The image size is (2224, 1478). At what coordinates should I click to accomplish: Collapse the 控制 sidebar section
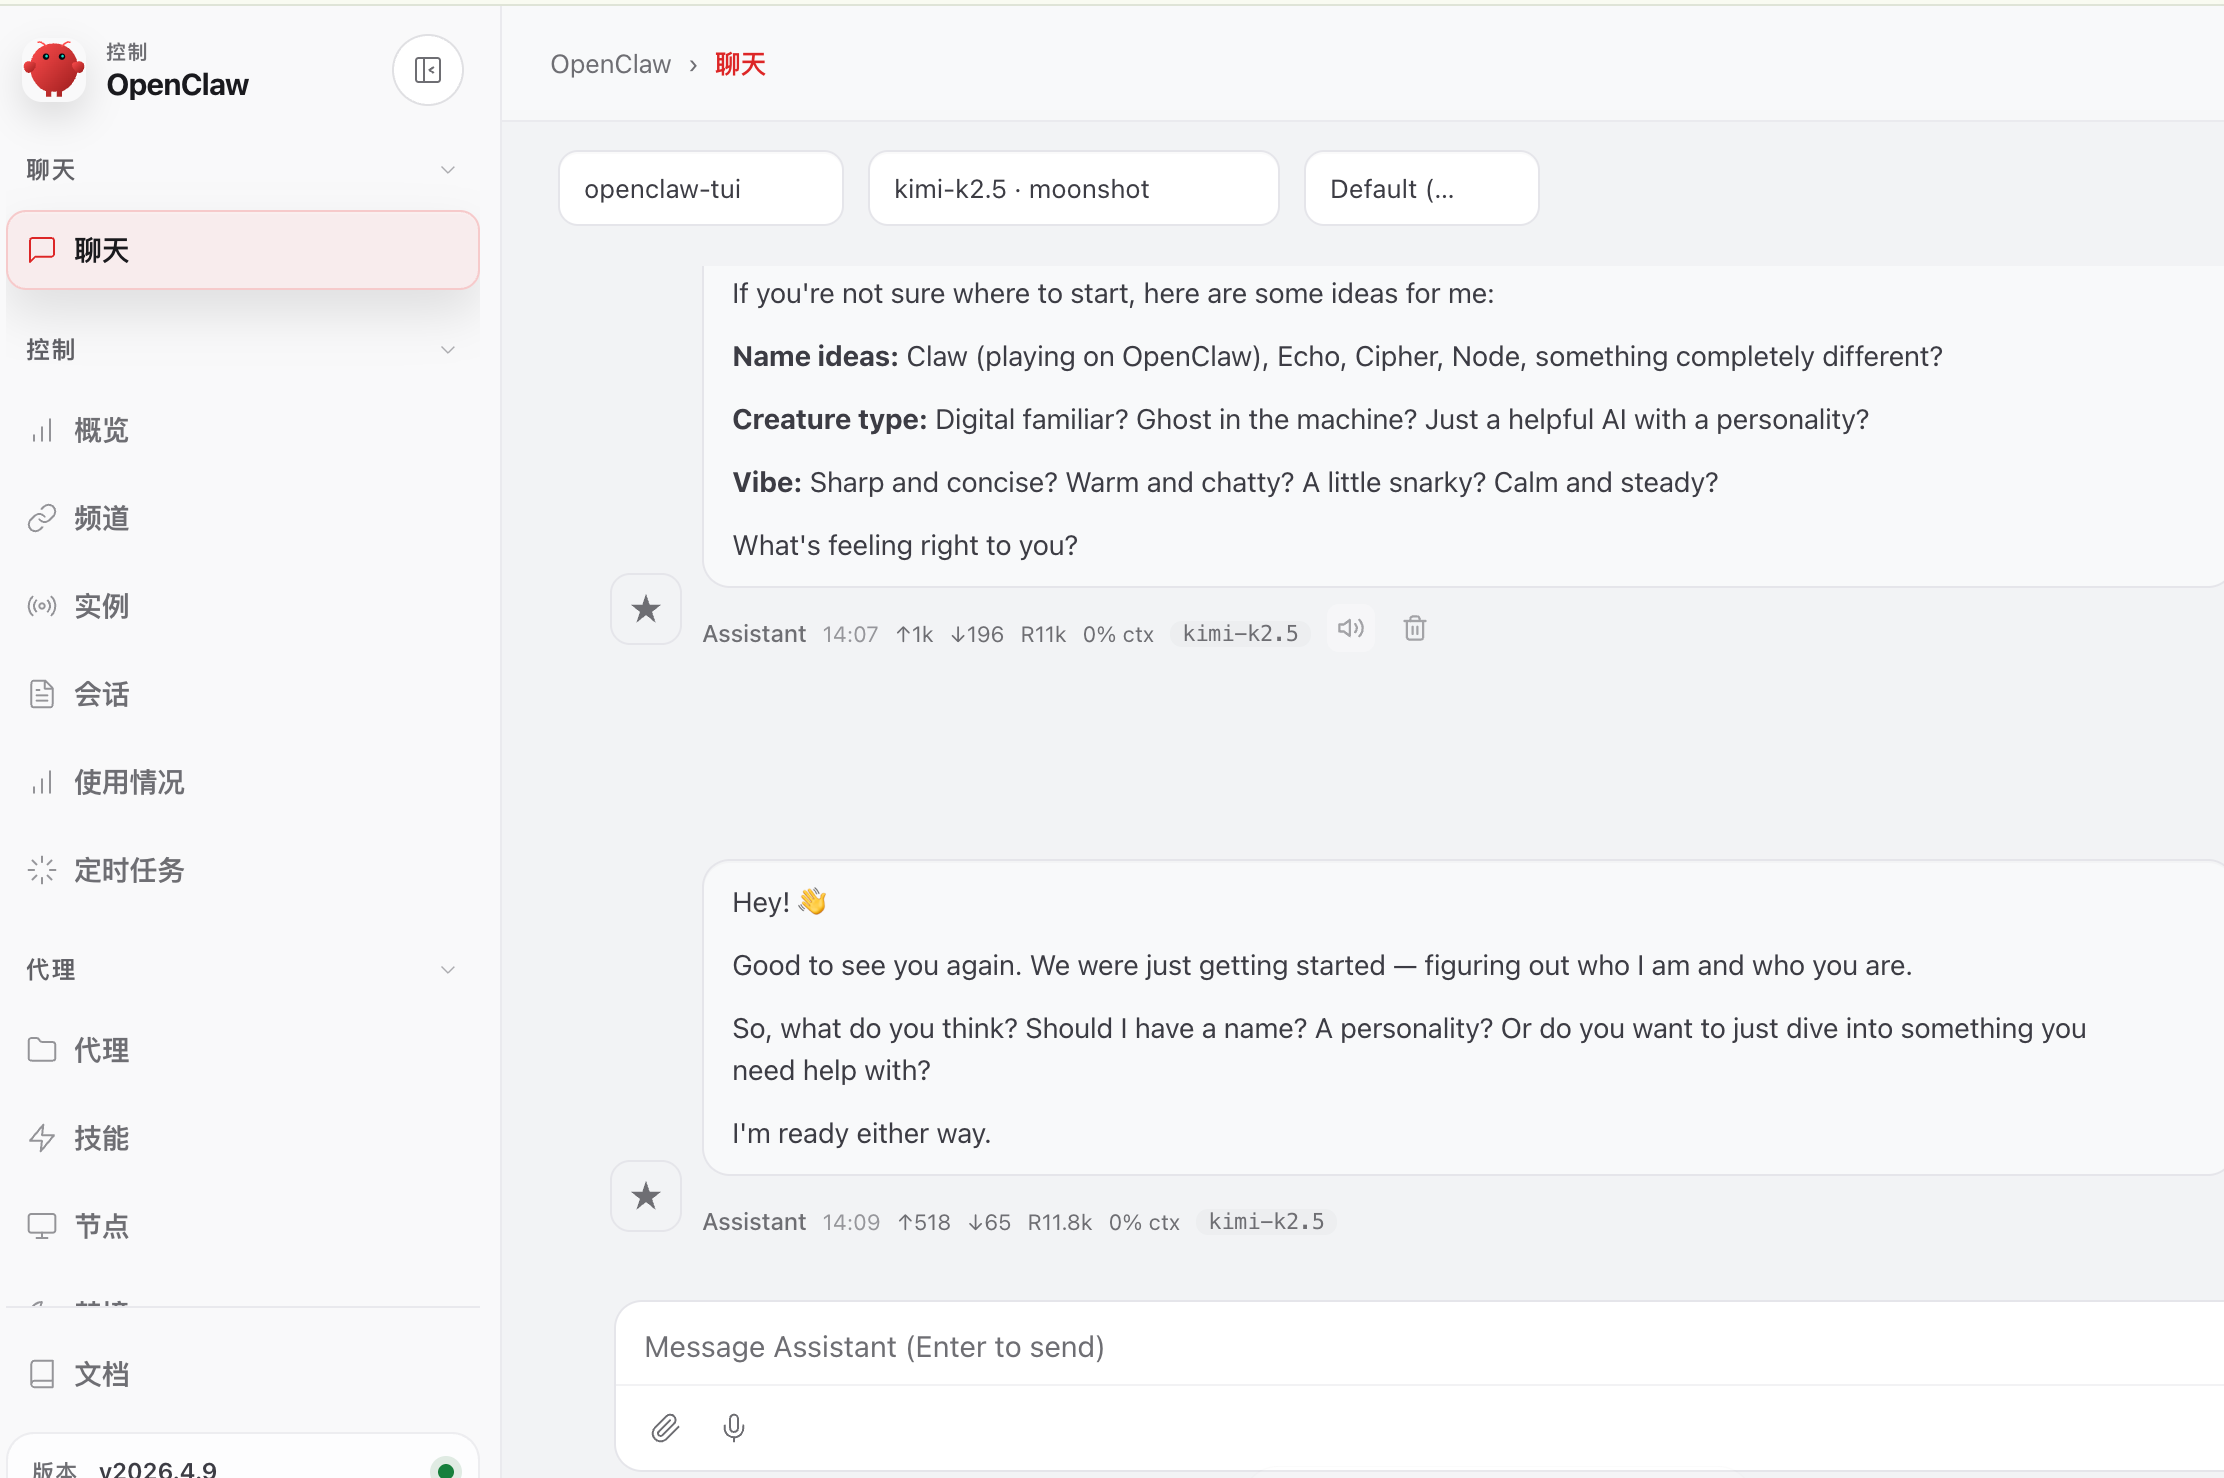447,350
